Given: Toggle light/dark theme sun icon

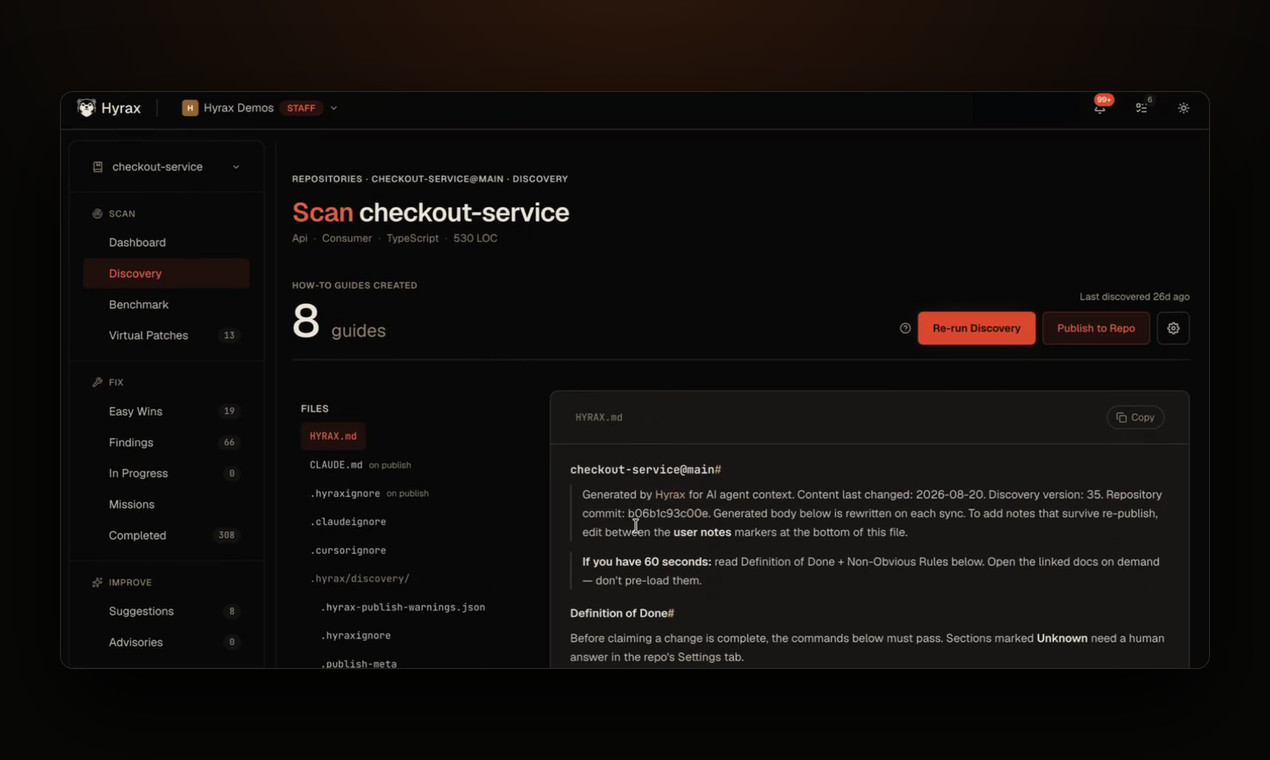Looking at the screenshot, I should [x=1183, y=108].
